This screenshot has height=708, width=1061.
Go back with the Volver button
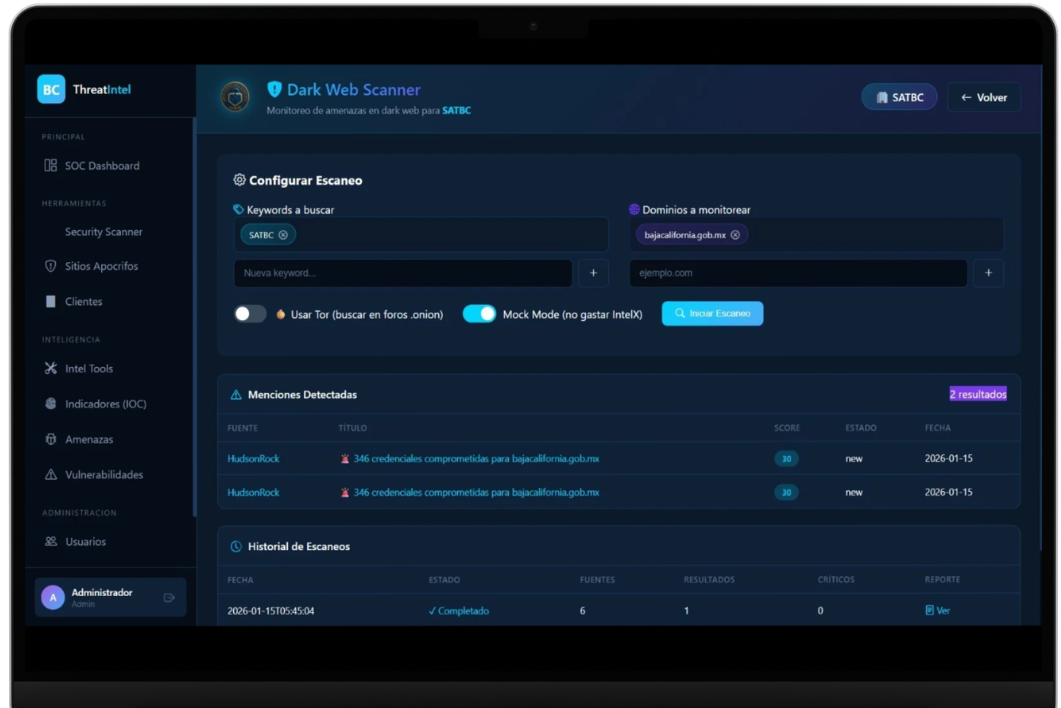(984, 97)
